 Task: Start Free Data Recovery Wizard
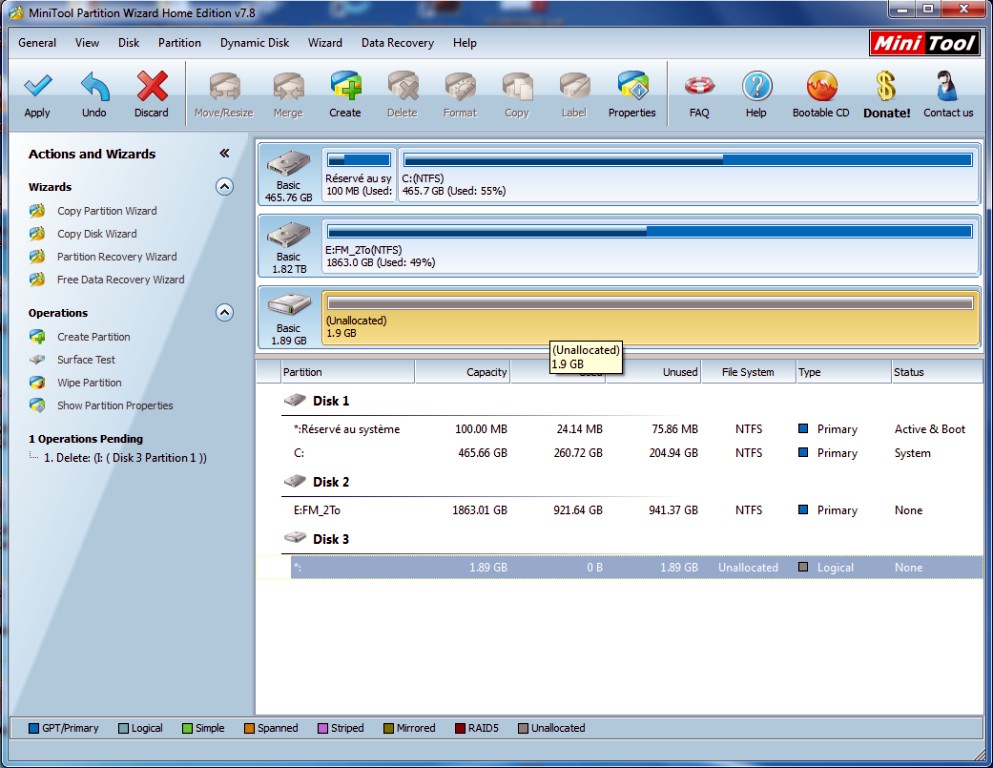point(121,279)
